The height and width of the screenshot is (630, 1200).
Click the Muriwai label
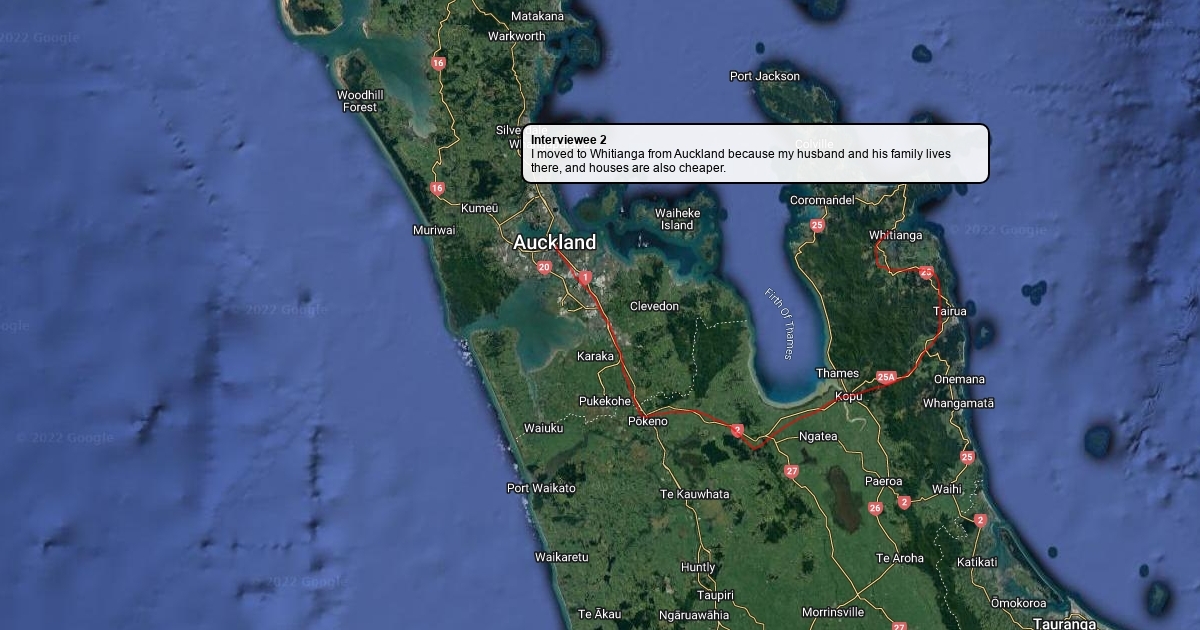pyautogui.click(x=434, y=230)
